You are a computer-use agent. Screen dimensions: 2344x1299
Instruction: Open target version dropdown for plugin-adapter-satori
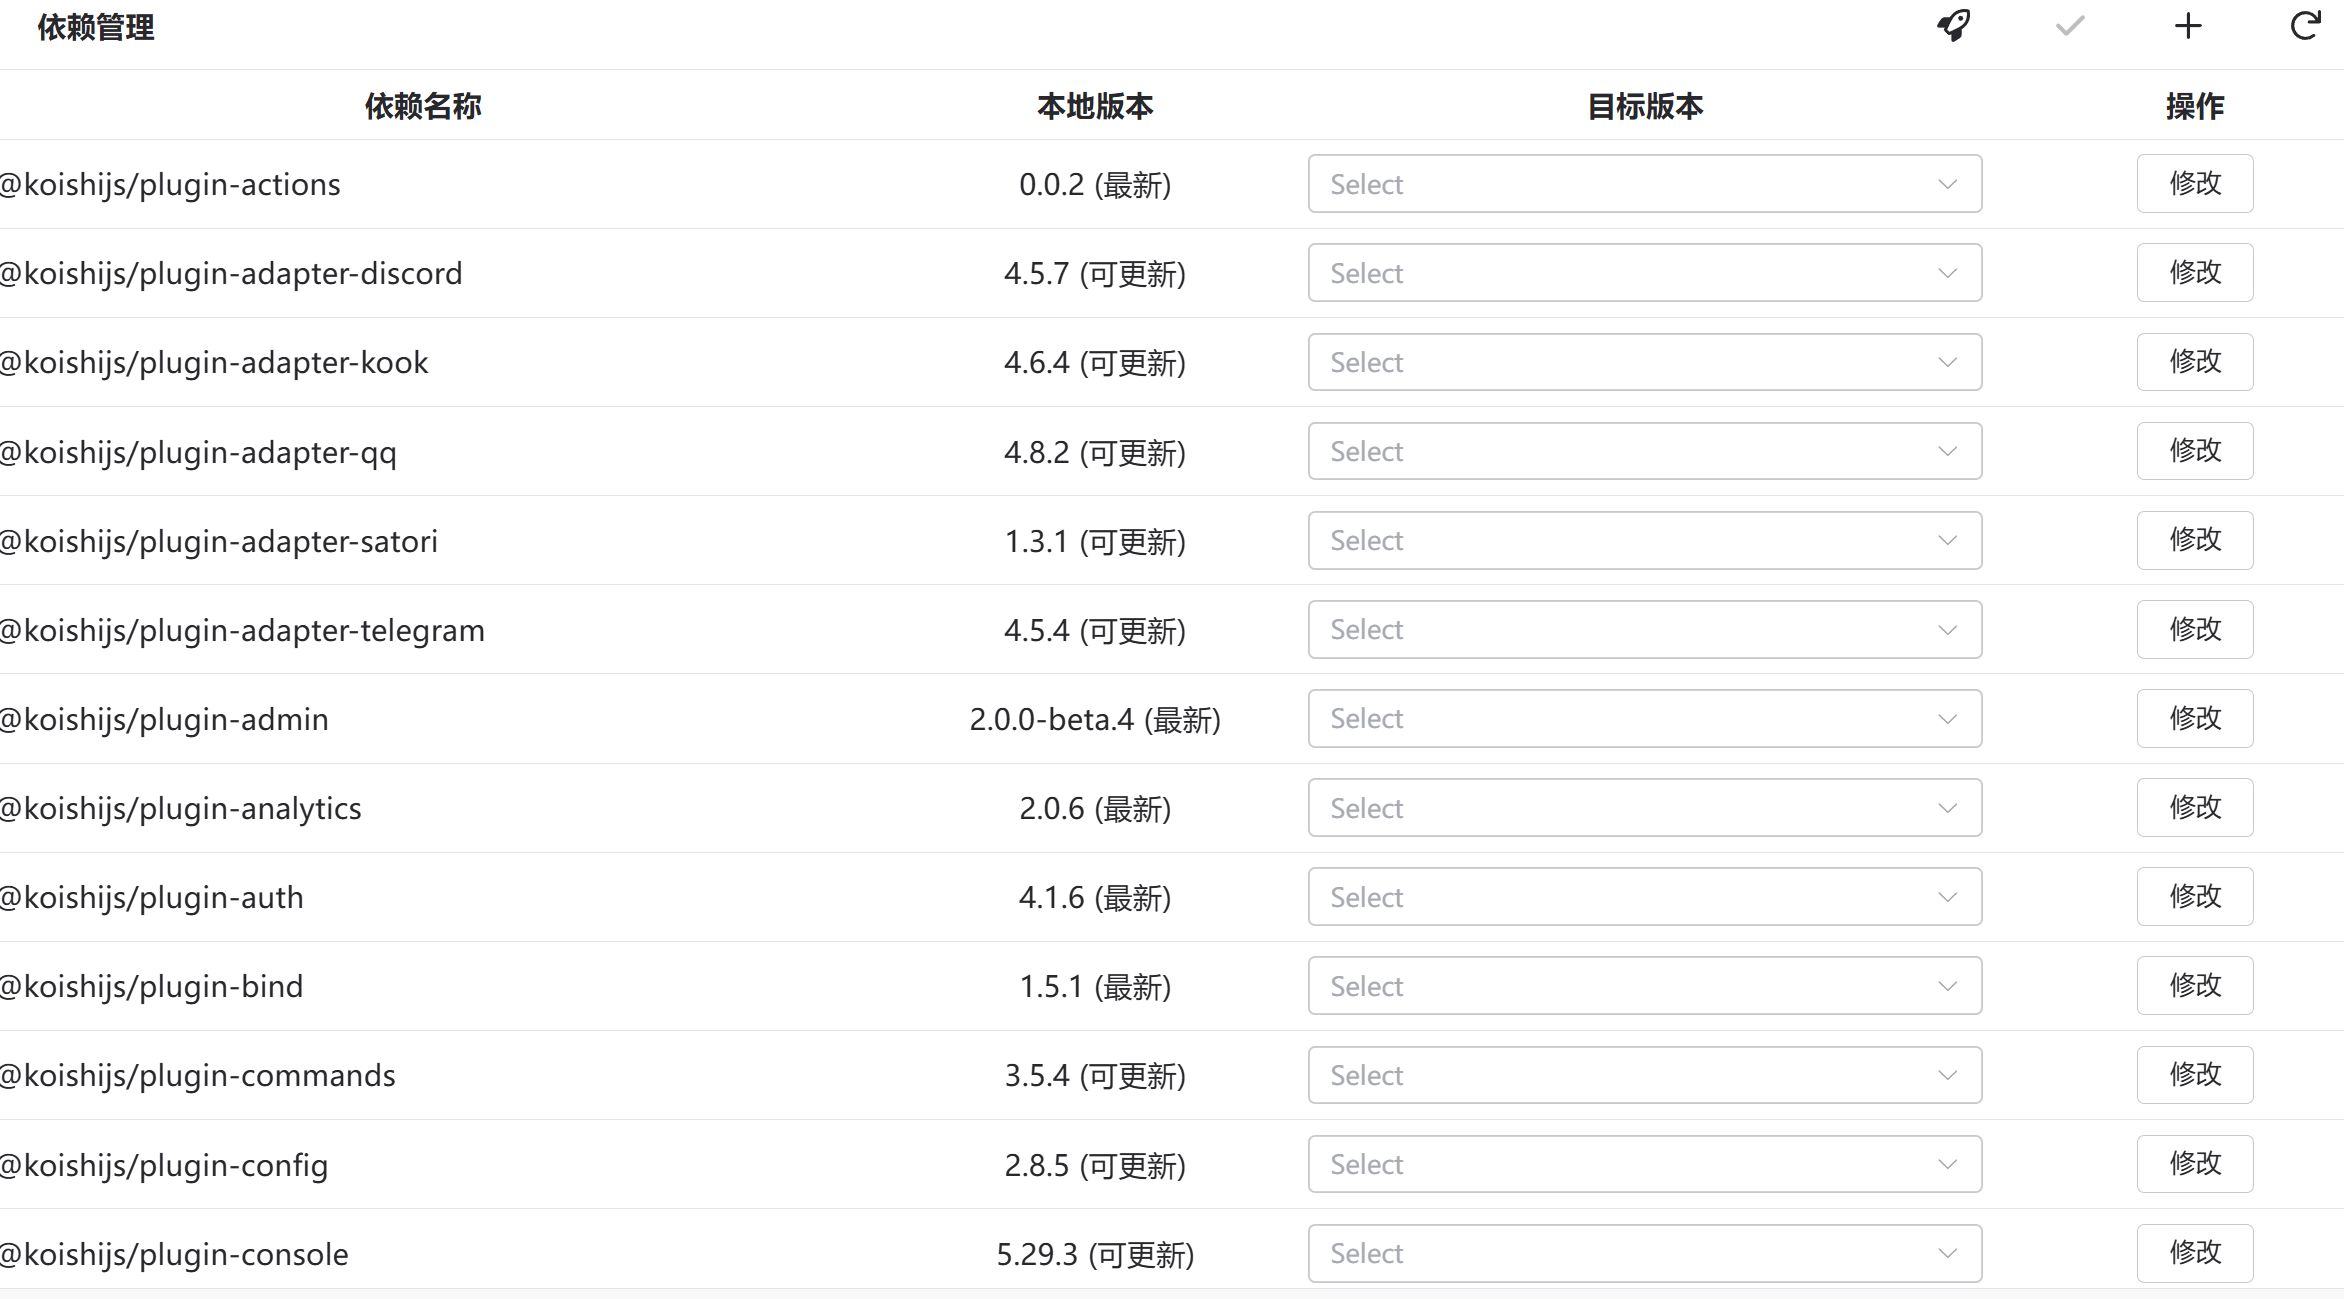click(1645, 541)
